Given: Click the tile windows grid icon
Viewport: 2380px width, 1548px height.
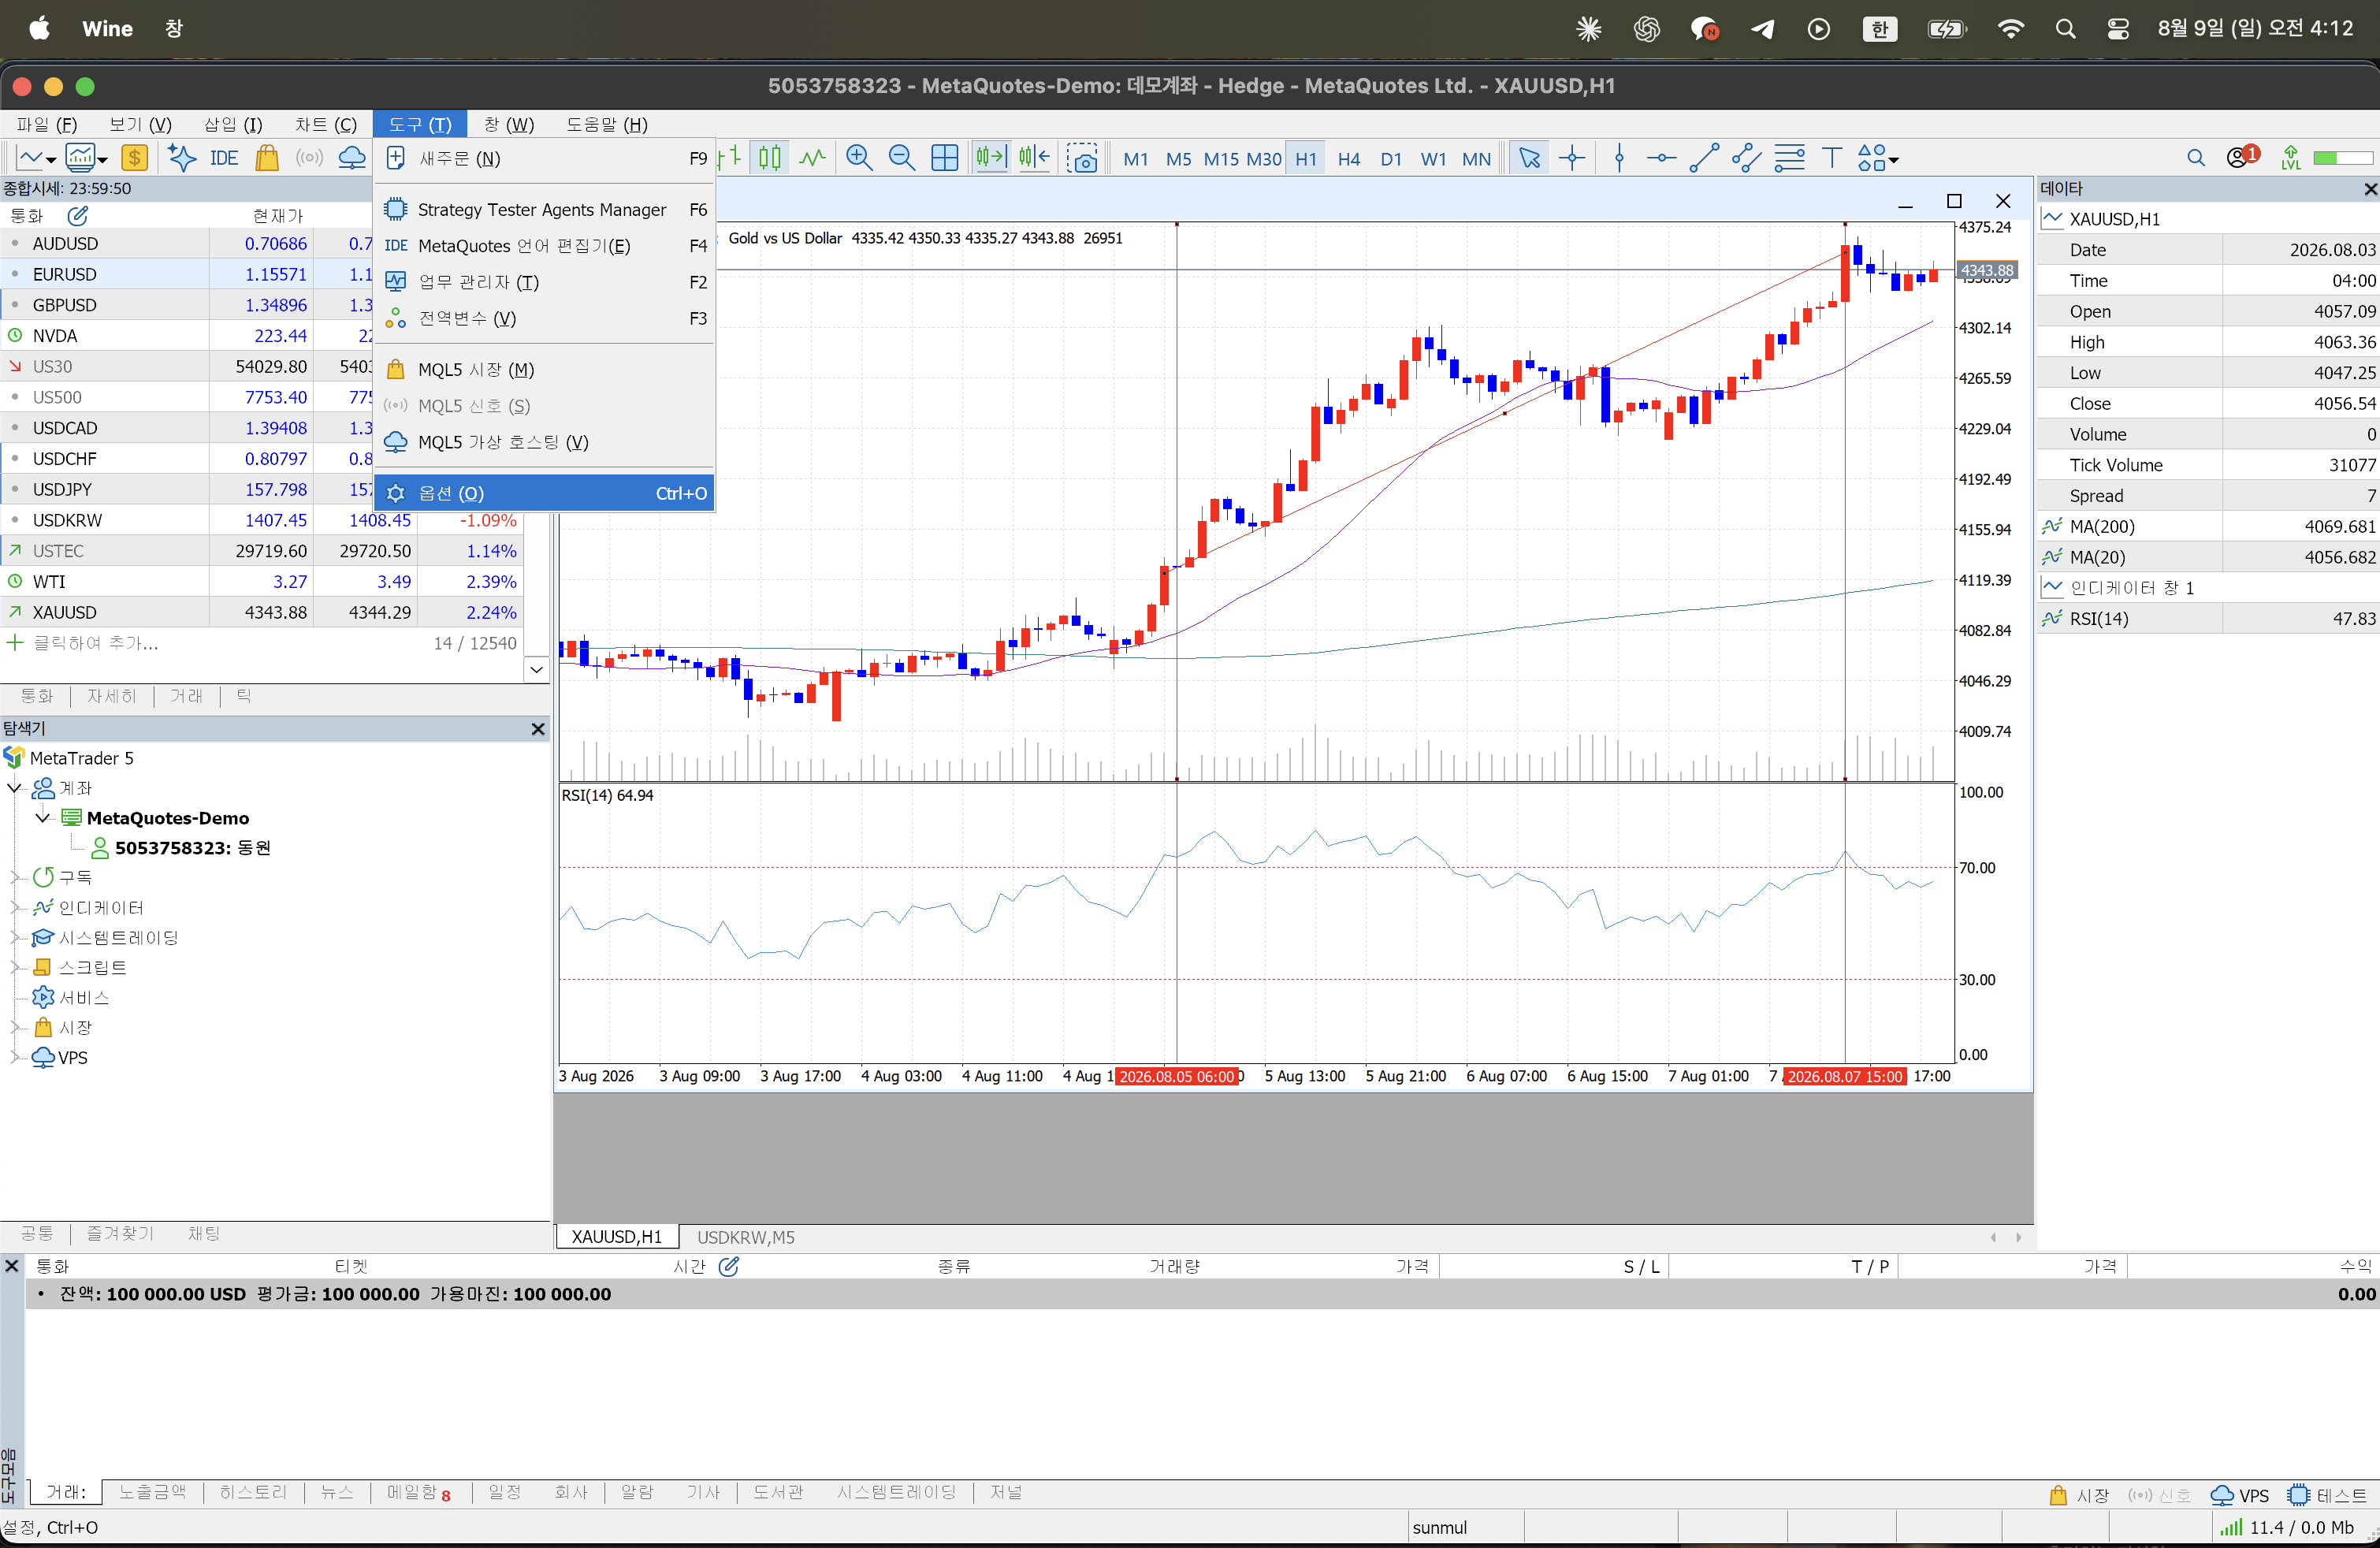Looking at the screenshot, I should 944,158.
